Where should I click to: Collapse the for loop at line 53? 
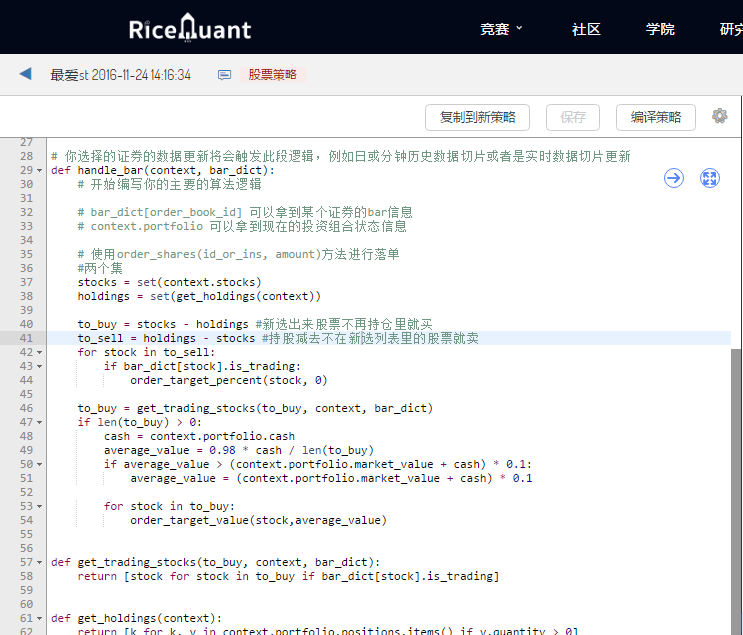tap(39, 506)
